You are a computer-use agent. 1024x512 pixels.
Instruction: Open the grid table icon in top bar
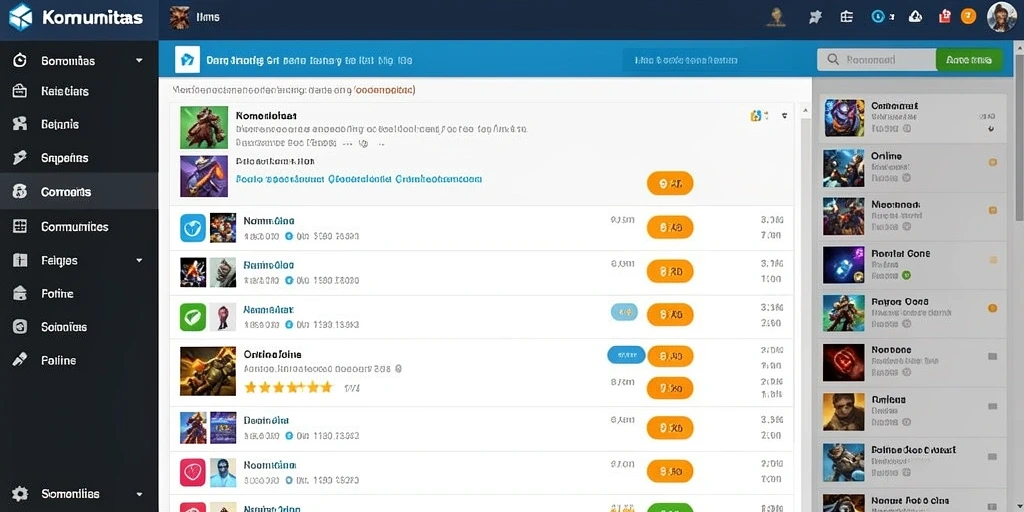coord(847,17)
